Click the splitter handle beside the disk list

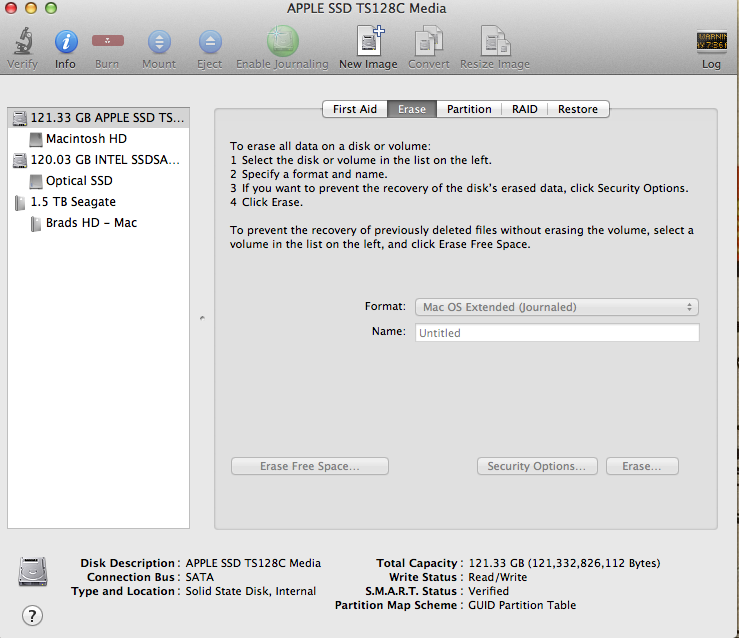pyautogui.click(x=202, y=318)
